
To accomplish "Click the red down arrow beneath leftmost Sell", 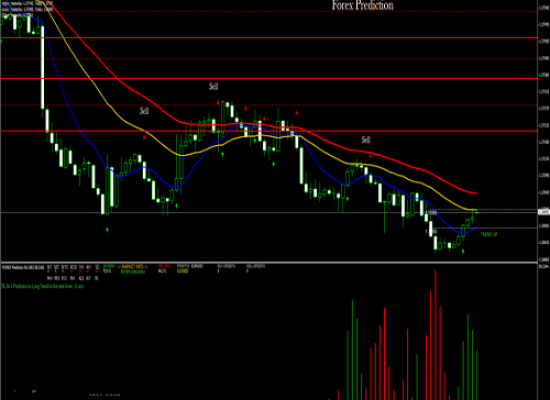I will [144, 137].
